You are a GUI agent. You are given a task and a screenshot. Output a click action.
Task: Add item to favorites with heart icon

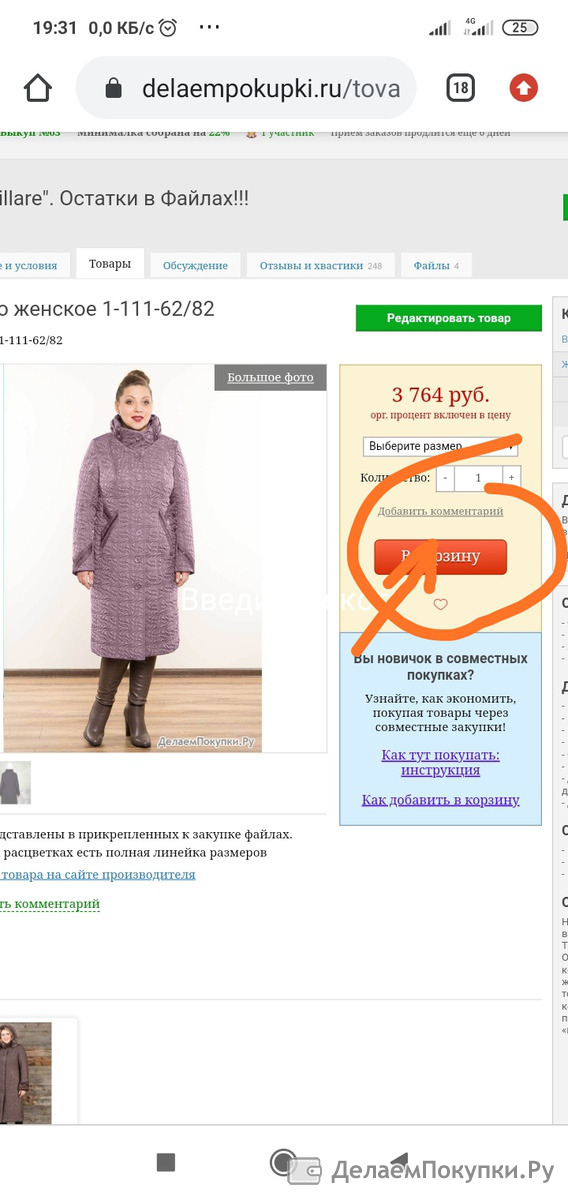440,604
